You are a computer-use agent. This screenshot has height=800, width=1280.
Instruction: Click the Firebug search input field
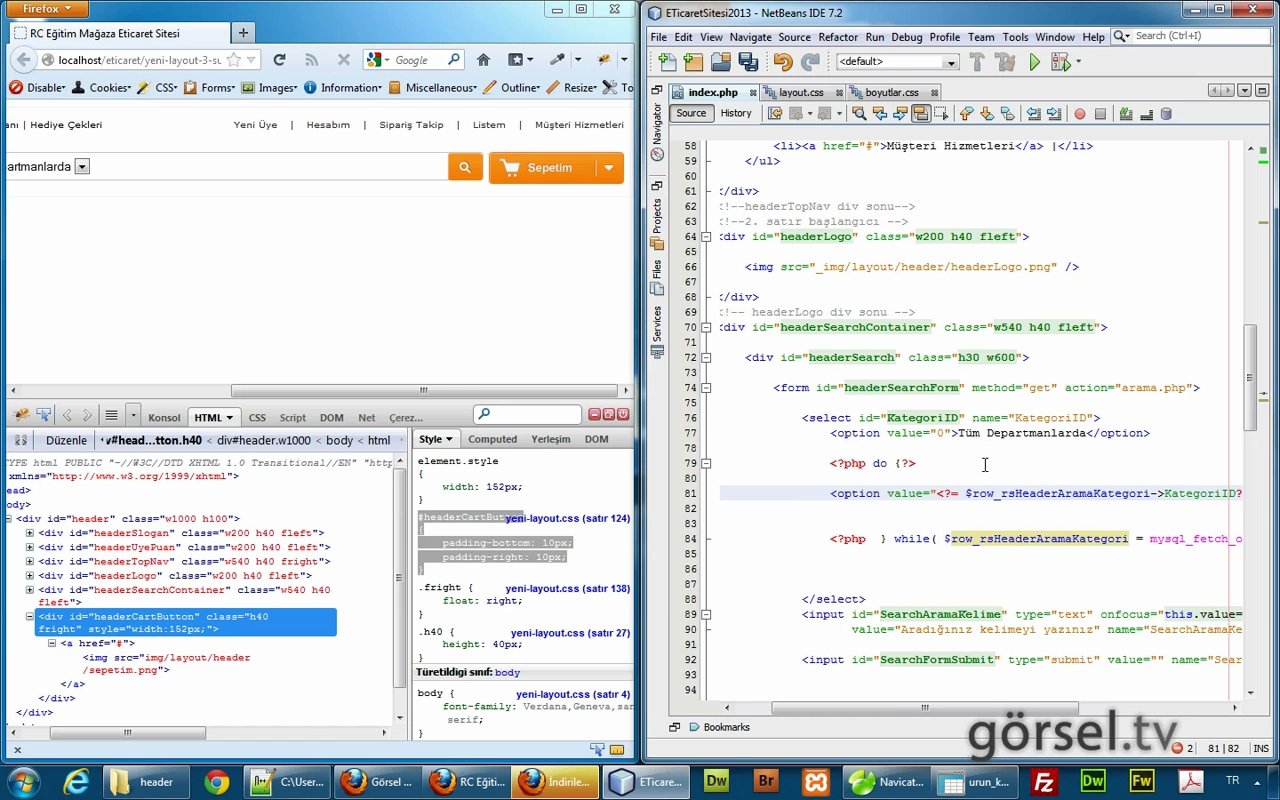pos(527,414)
